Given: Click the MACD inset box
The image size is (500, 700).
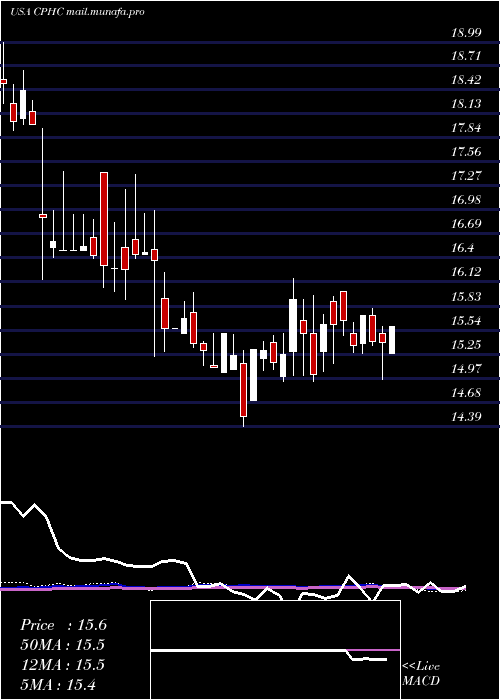Looking at the screenshot, I should click(x=275, y=650).
